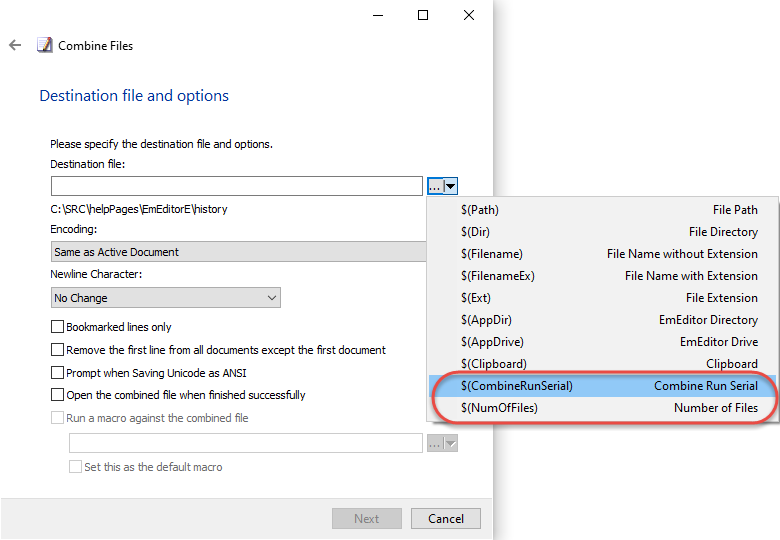780x540 pixels.
Task: Select $(Dir) File Directory entry
Action: click(603, 232)
